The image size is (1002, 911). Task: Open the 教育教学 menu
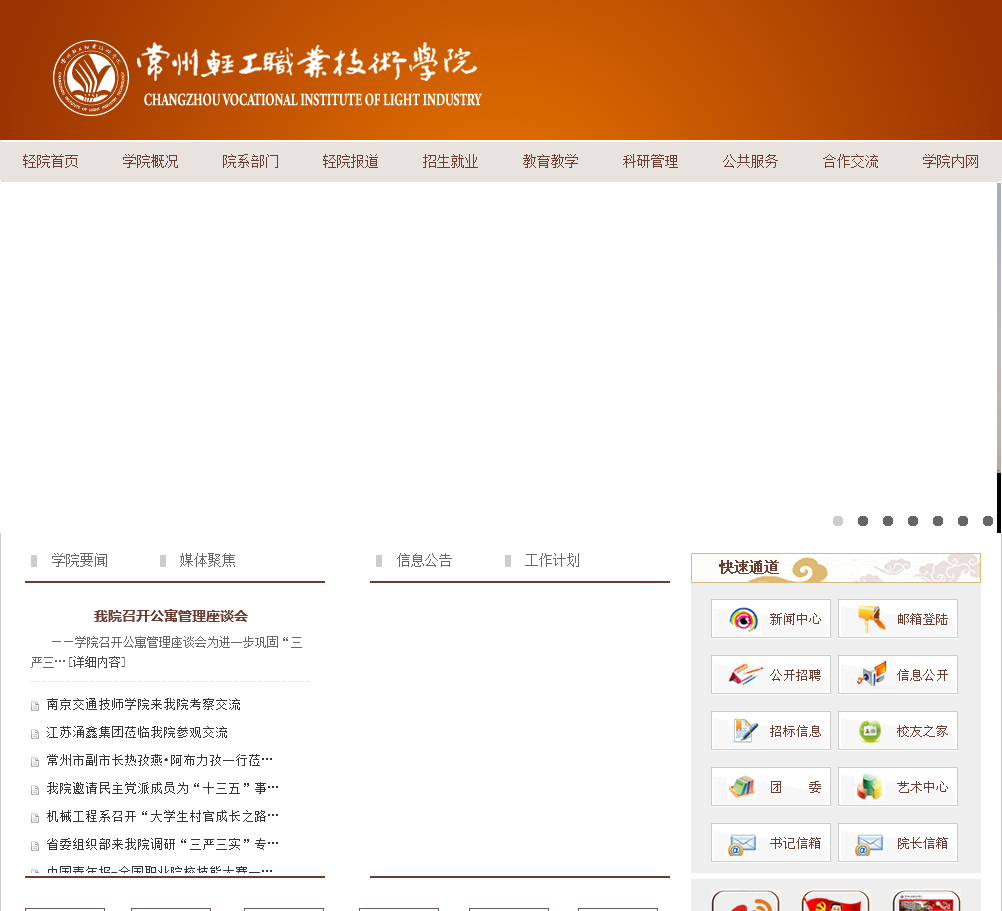pos(550,161)
